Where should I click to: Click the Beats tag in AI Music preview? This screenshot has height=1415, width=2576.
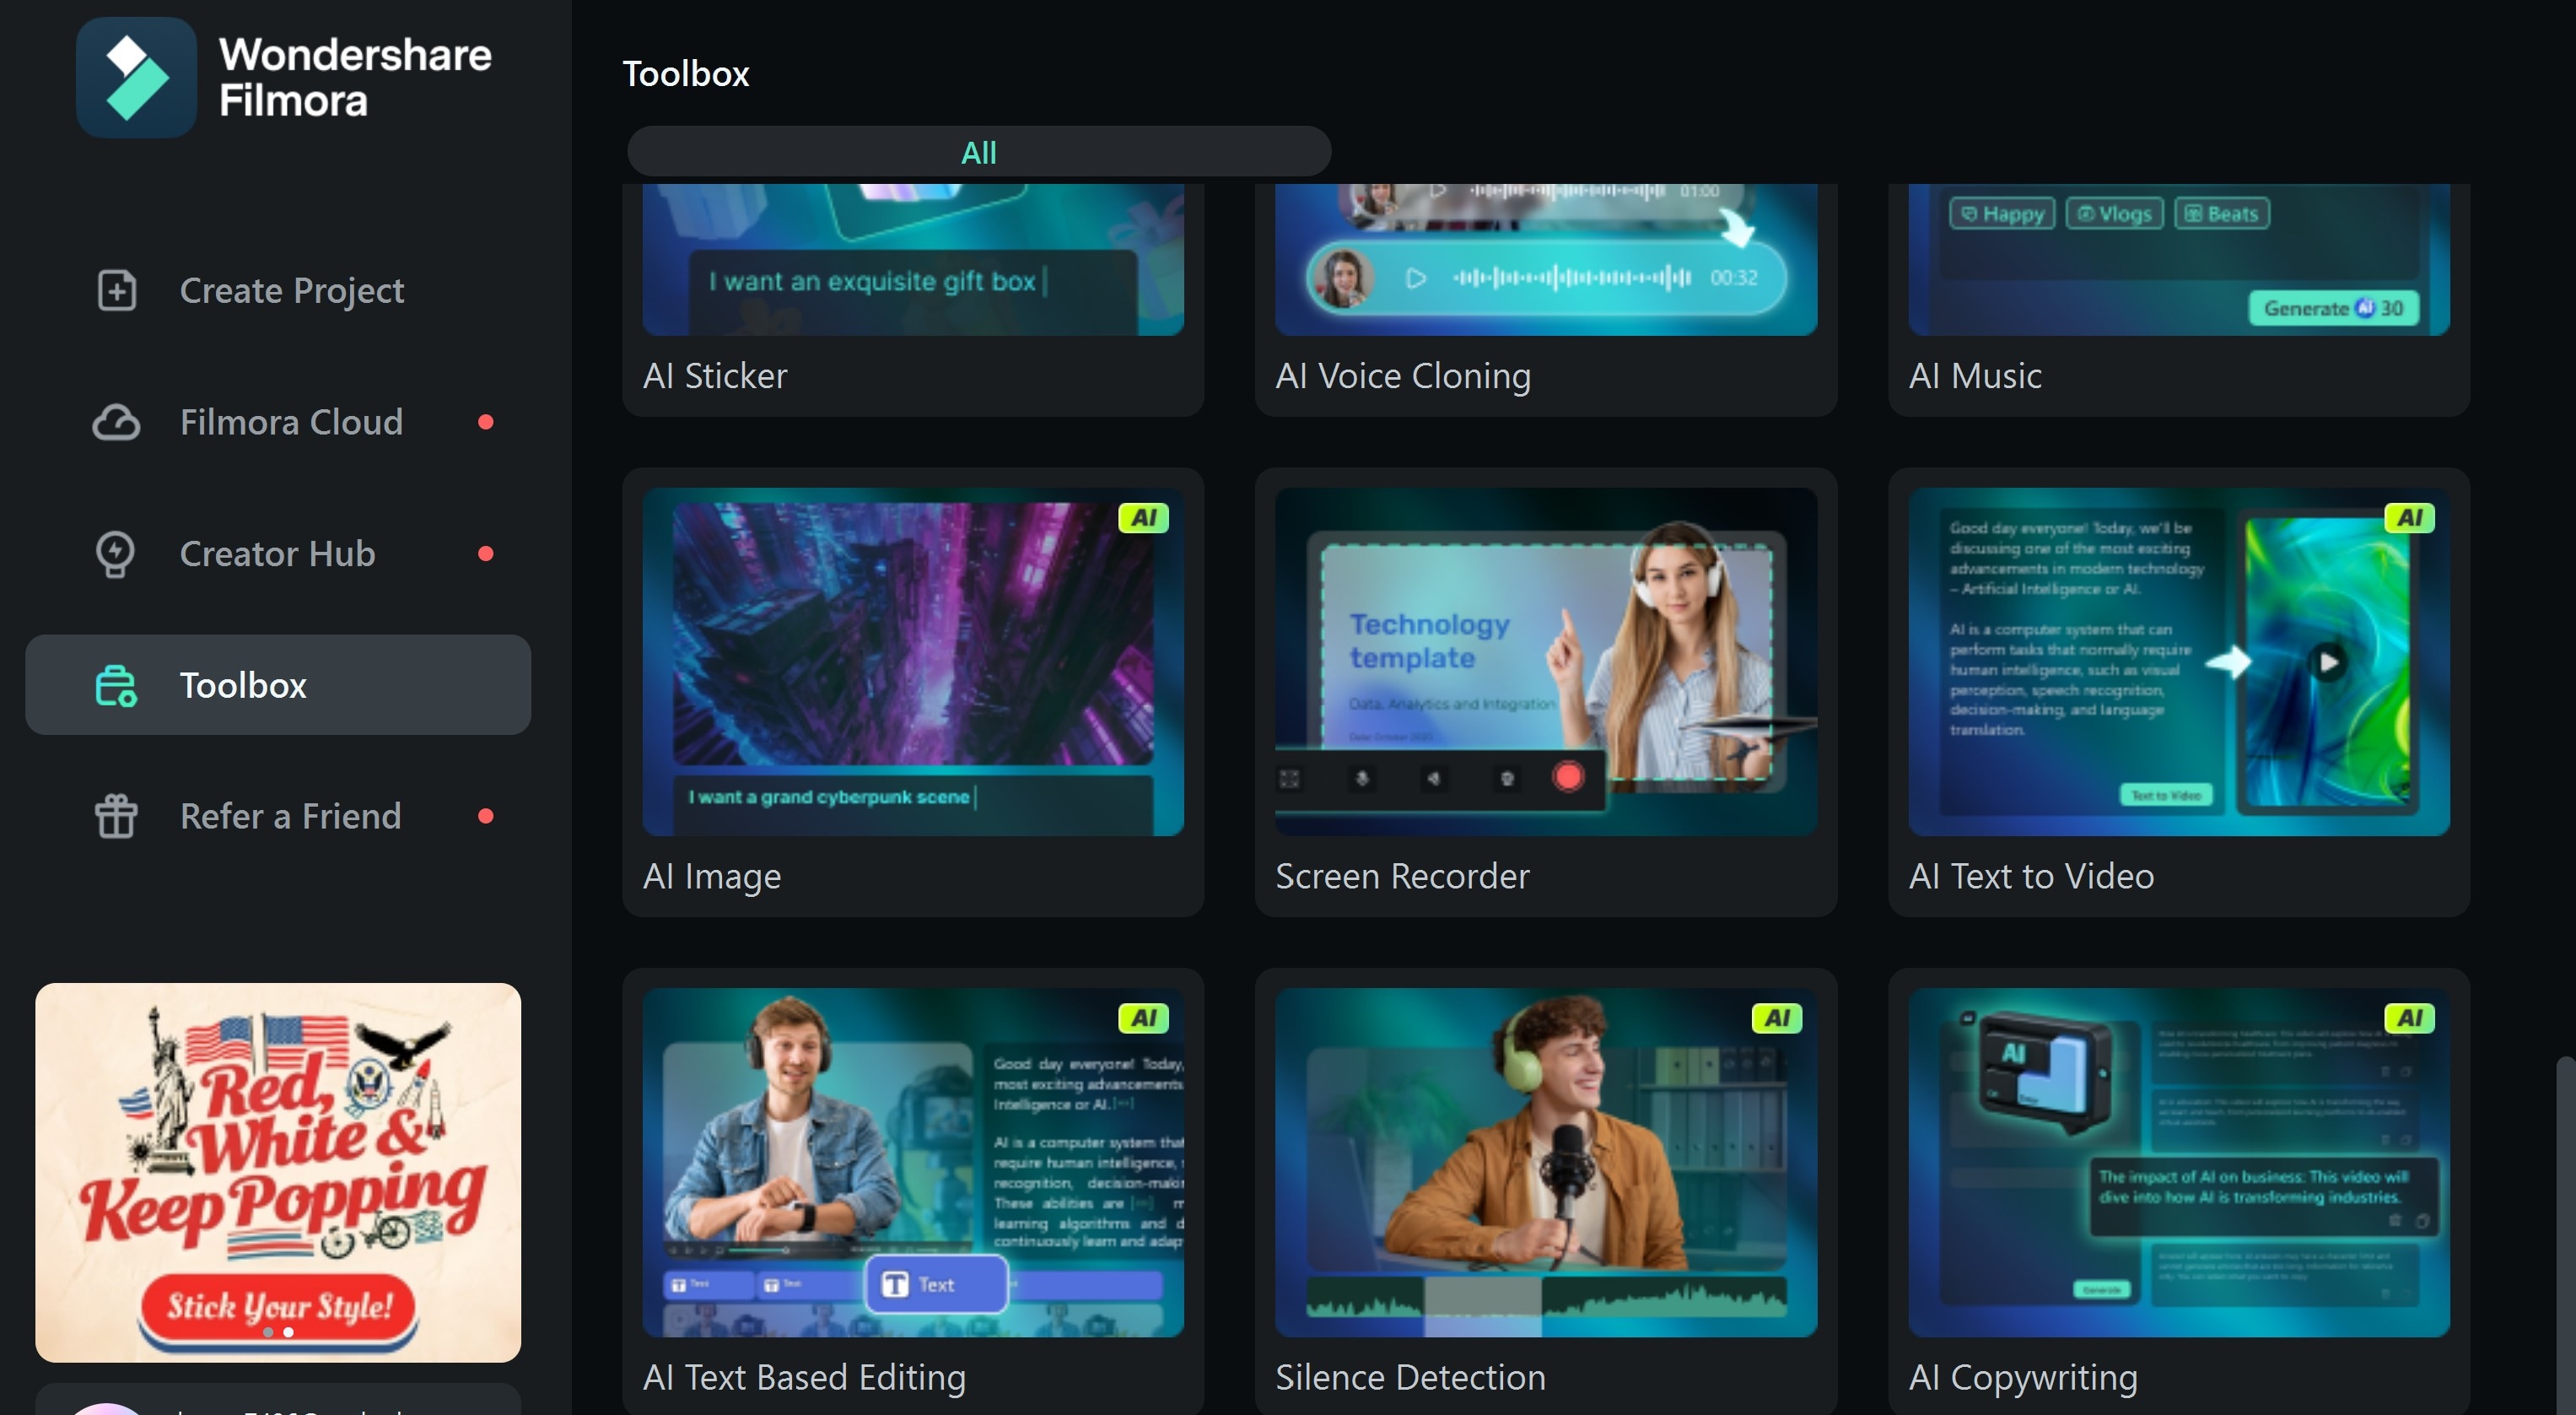[2222, 214]
